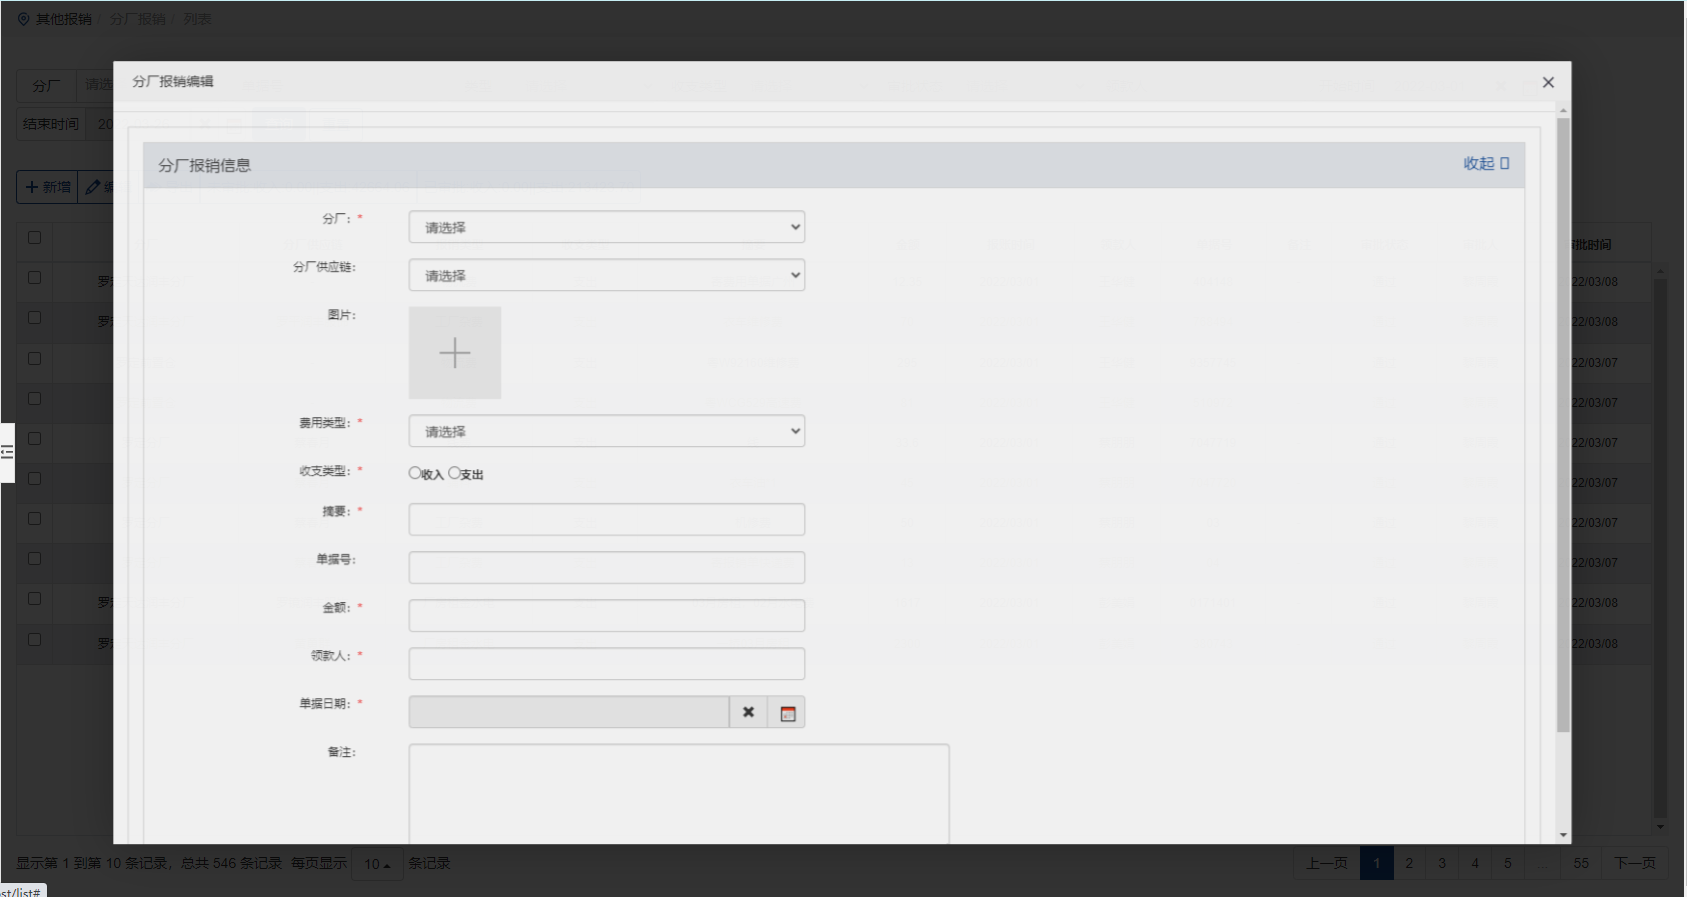Collapse section using 收起 link
The width and height of the screenshot is (1687, 897).
pos(1485,164)
